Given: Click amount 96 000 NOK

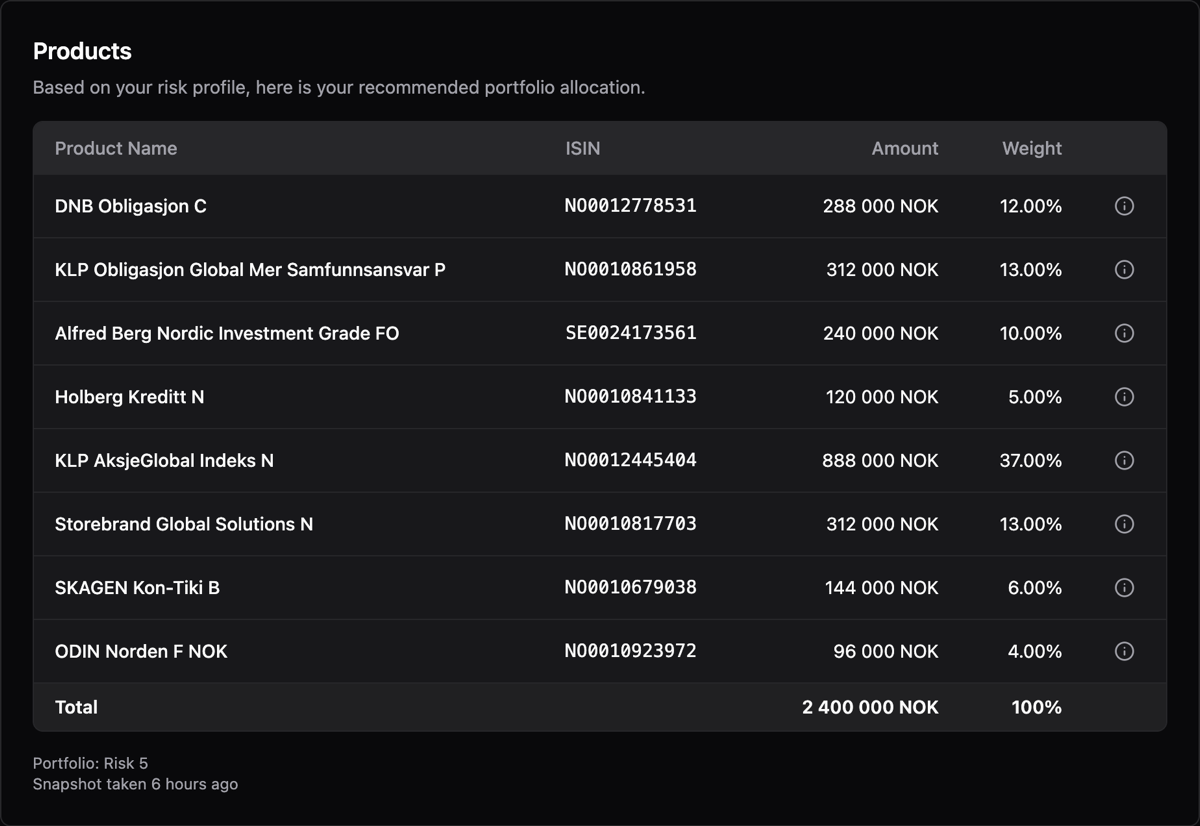Looking at the screenshot, I should (886, 651).
